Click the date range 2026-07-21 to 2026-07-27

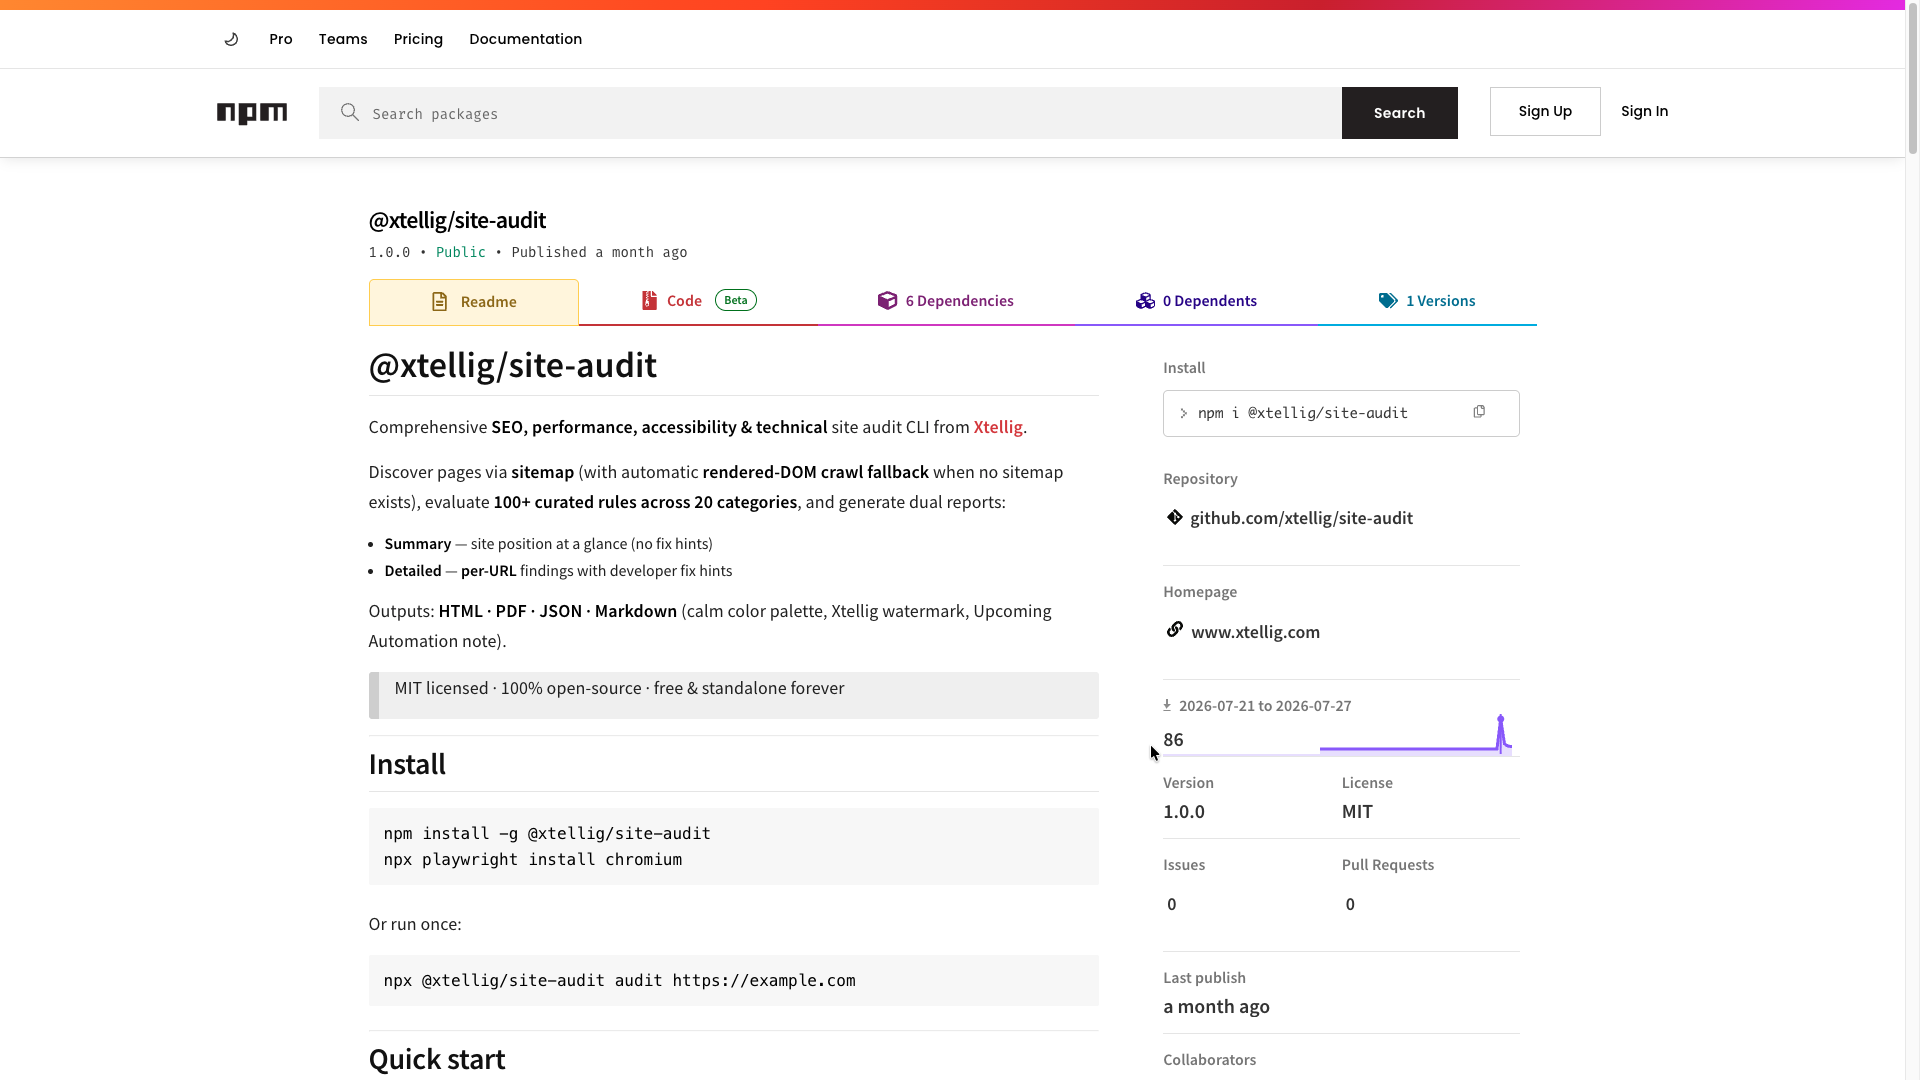(x=1265, y=706)
